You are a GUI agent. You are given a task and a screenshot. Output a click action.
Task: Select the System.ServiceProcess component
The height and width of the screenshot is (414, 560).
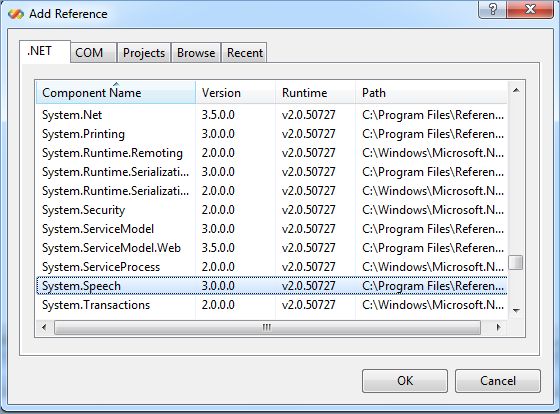point(271,267)
